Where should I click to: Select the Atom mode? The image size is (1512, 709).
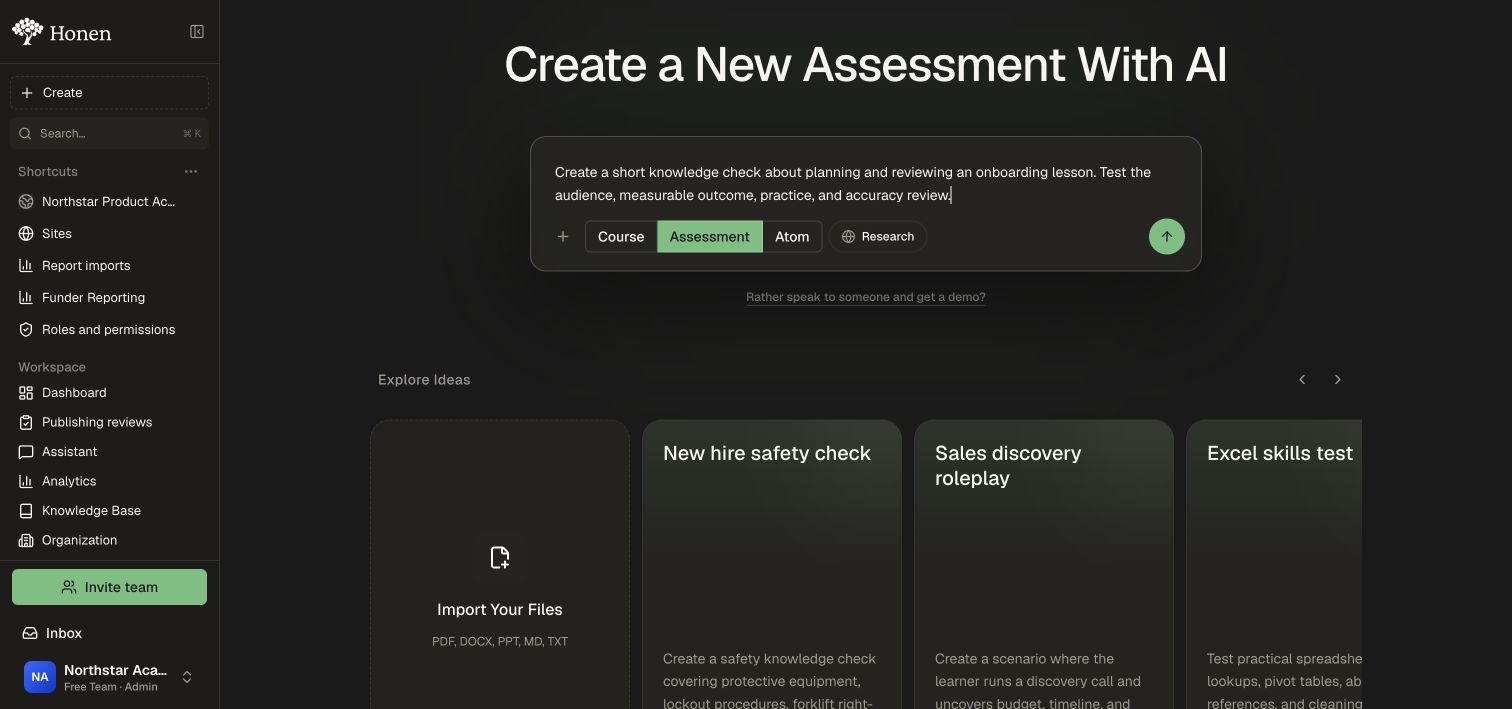792,237
